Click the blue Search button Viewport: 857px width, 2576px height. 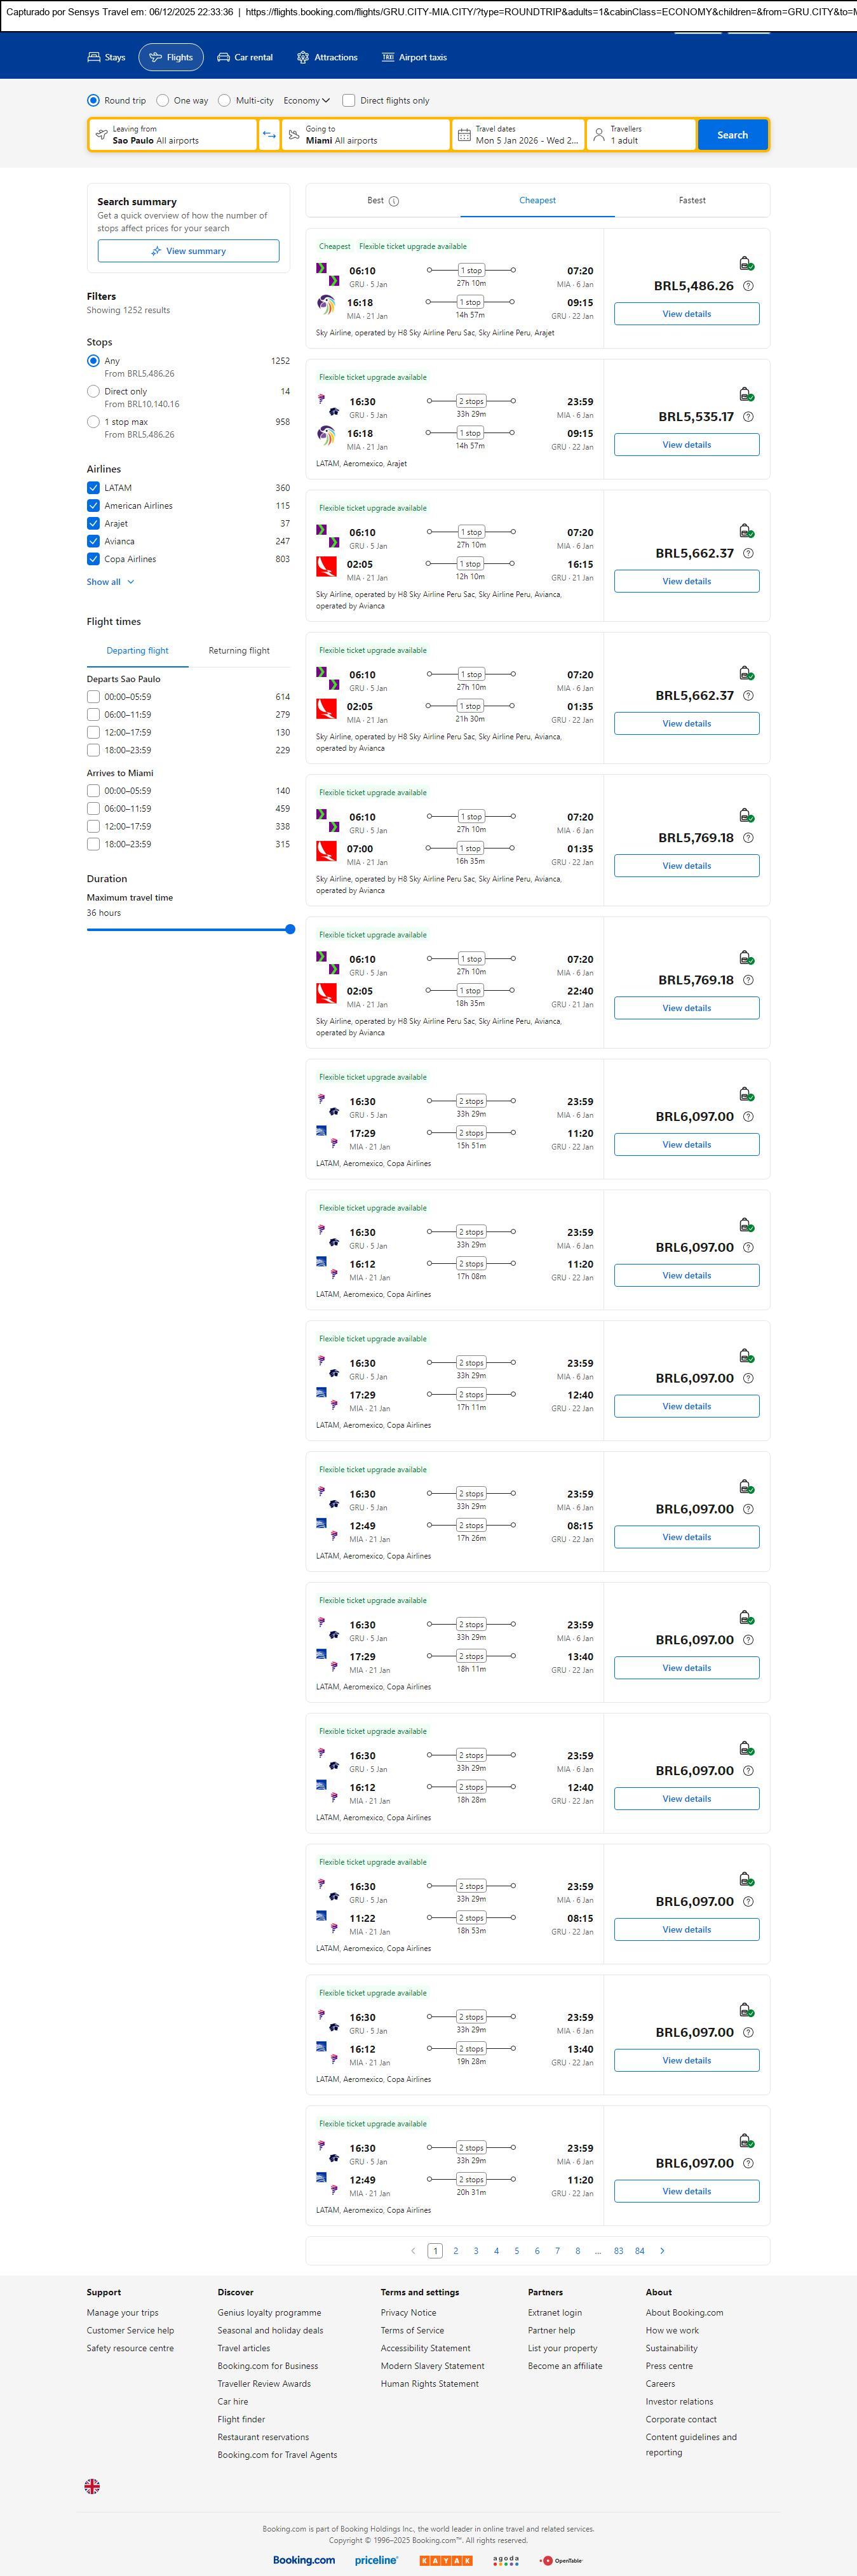(732, 135)
